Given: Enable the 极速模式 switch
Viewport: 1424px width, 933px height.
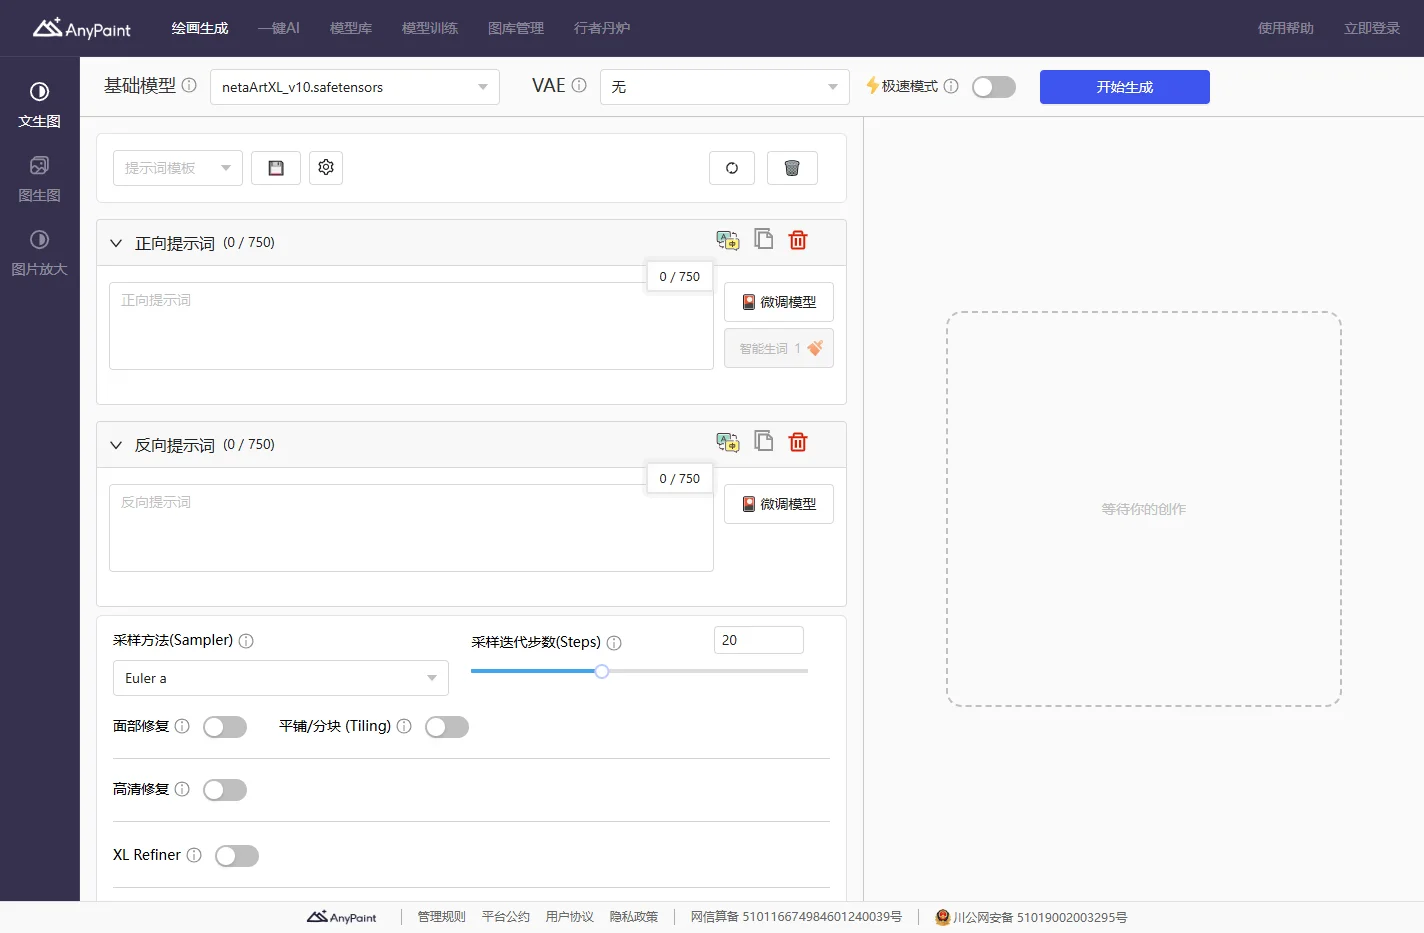Looking at the screenshot, I should point(994,87).
